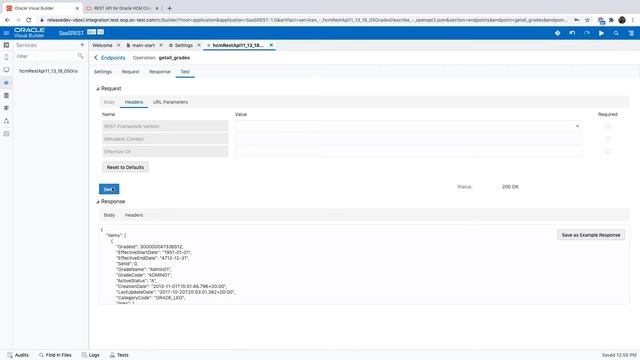640x360 pixels.
Task: Select request URL Parameters tab
Action: tap(170, 102)
